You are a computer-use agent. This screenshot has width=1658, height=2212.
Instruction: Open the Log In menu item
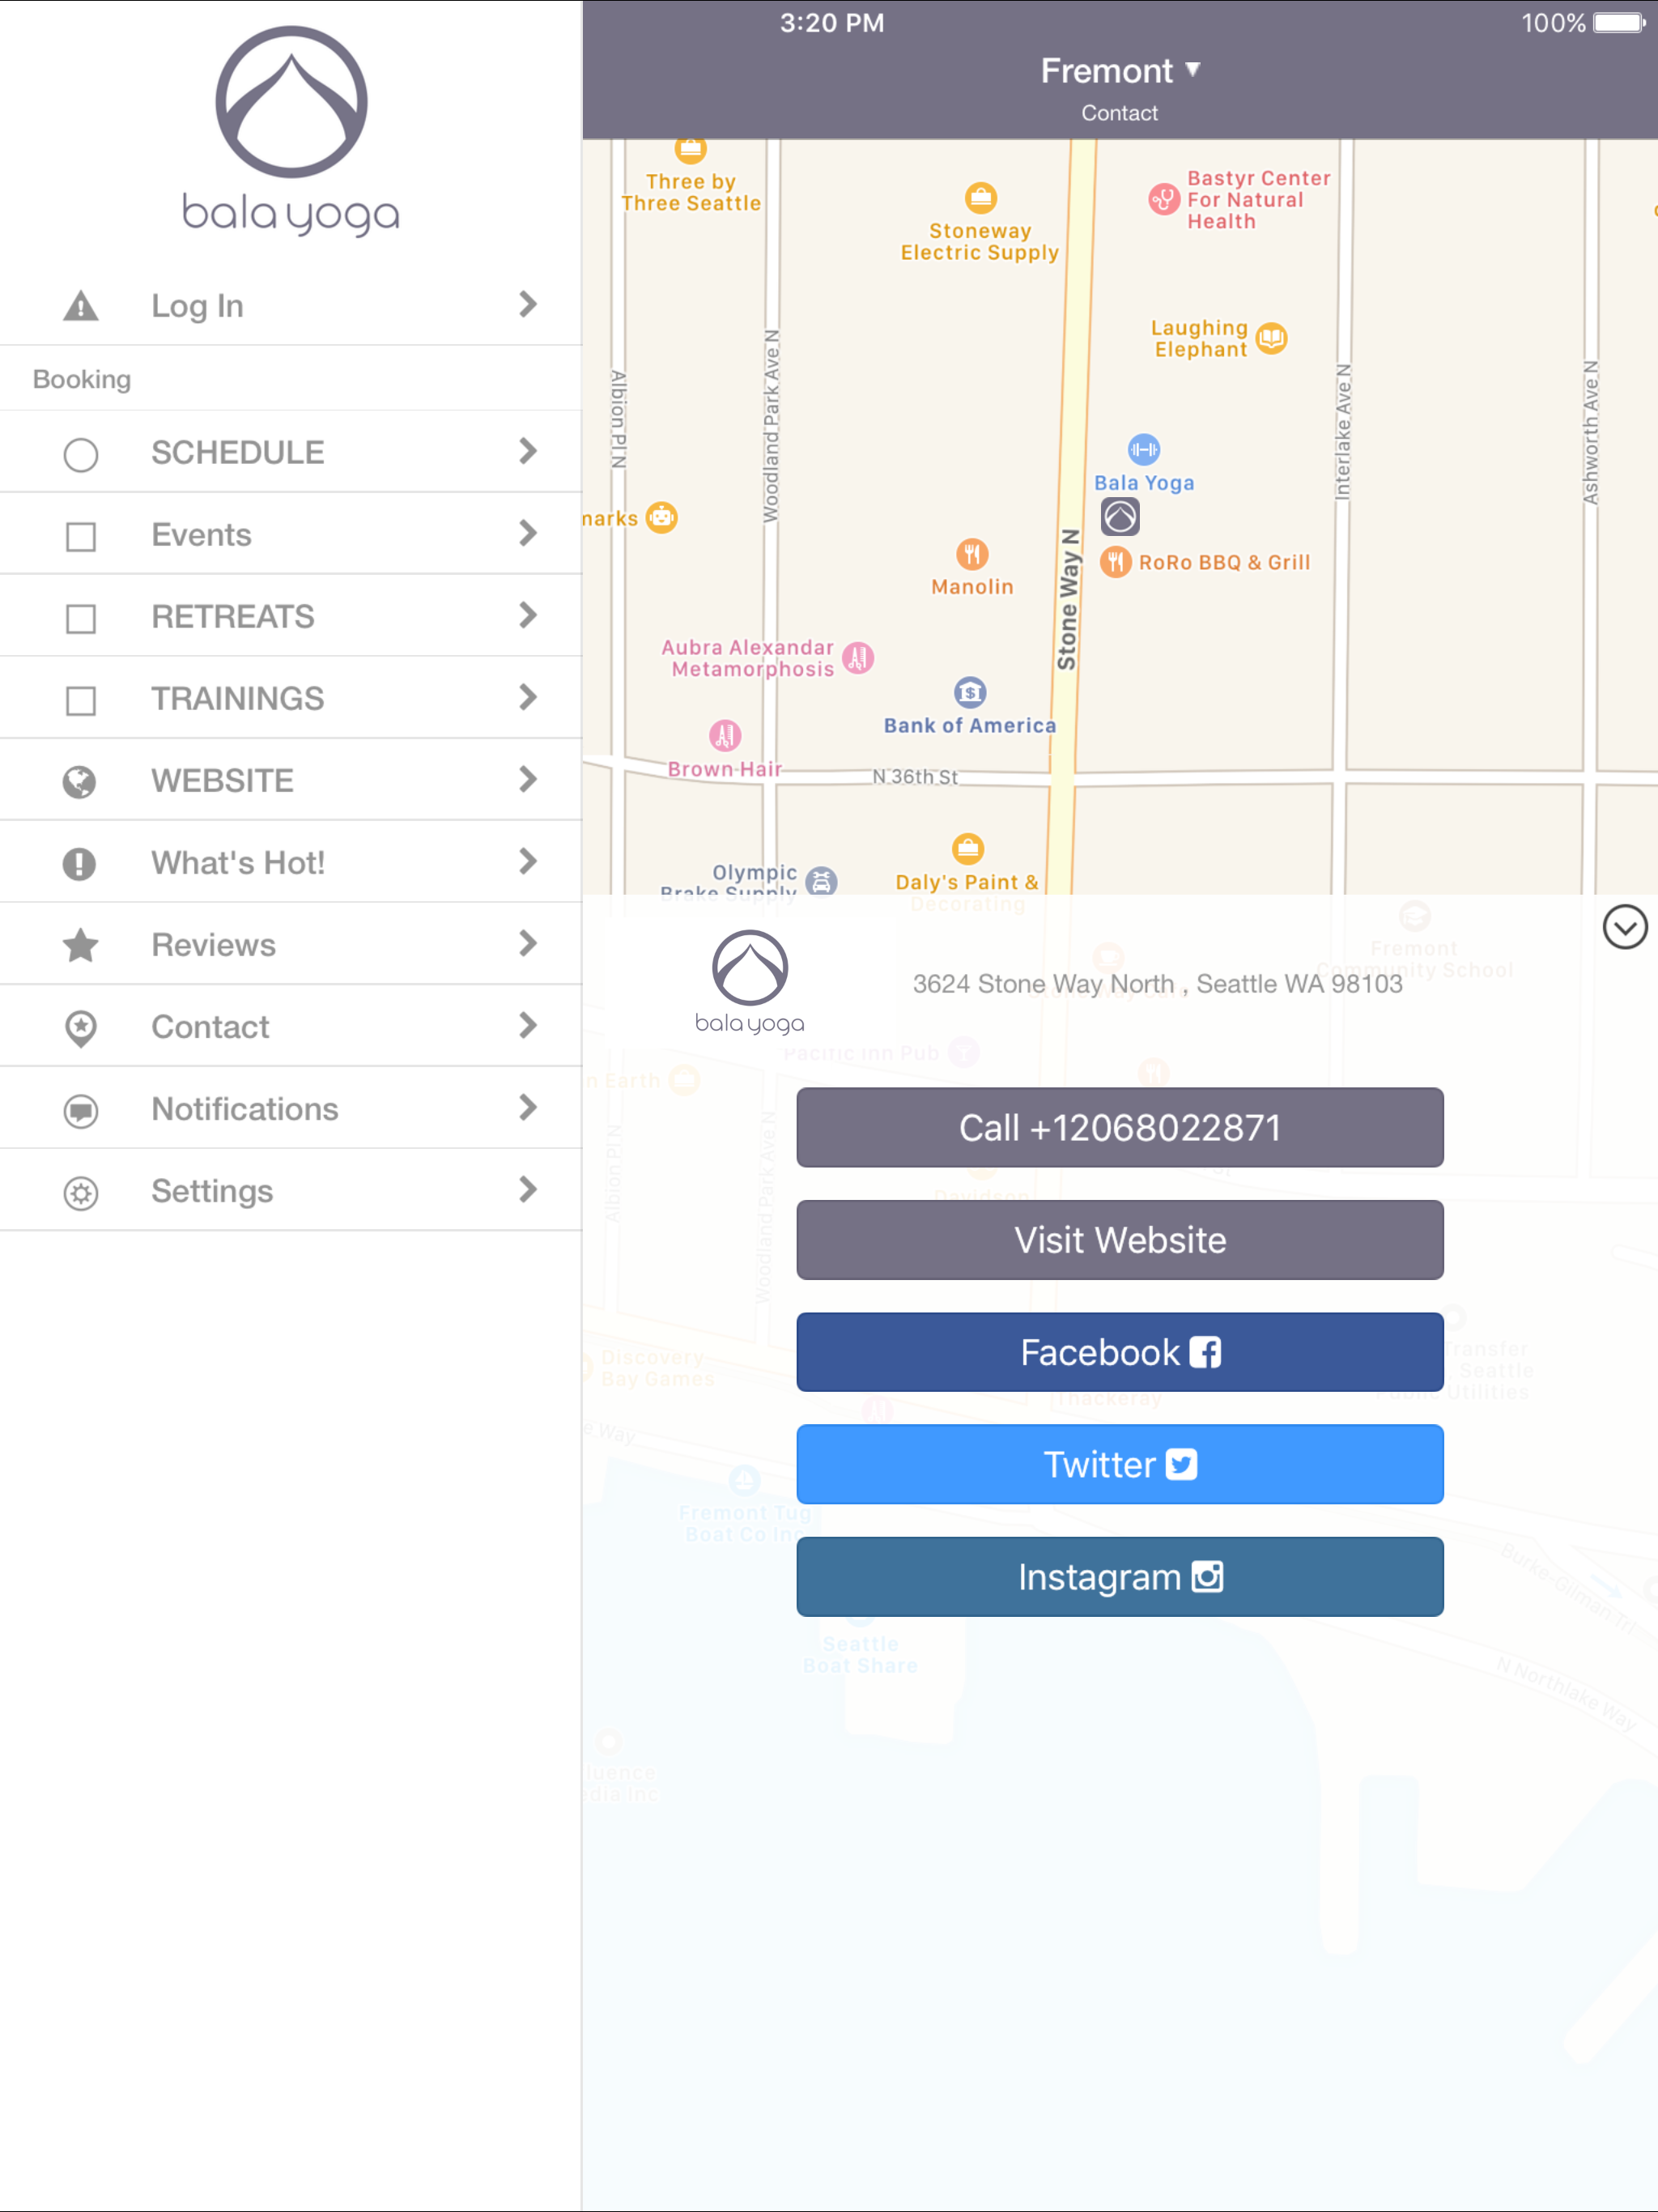coord(291,305)
